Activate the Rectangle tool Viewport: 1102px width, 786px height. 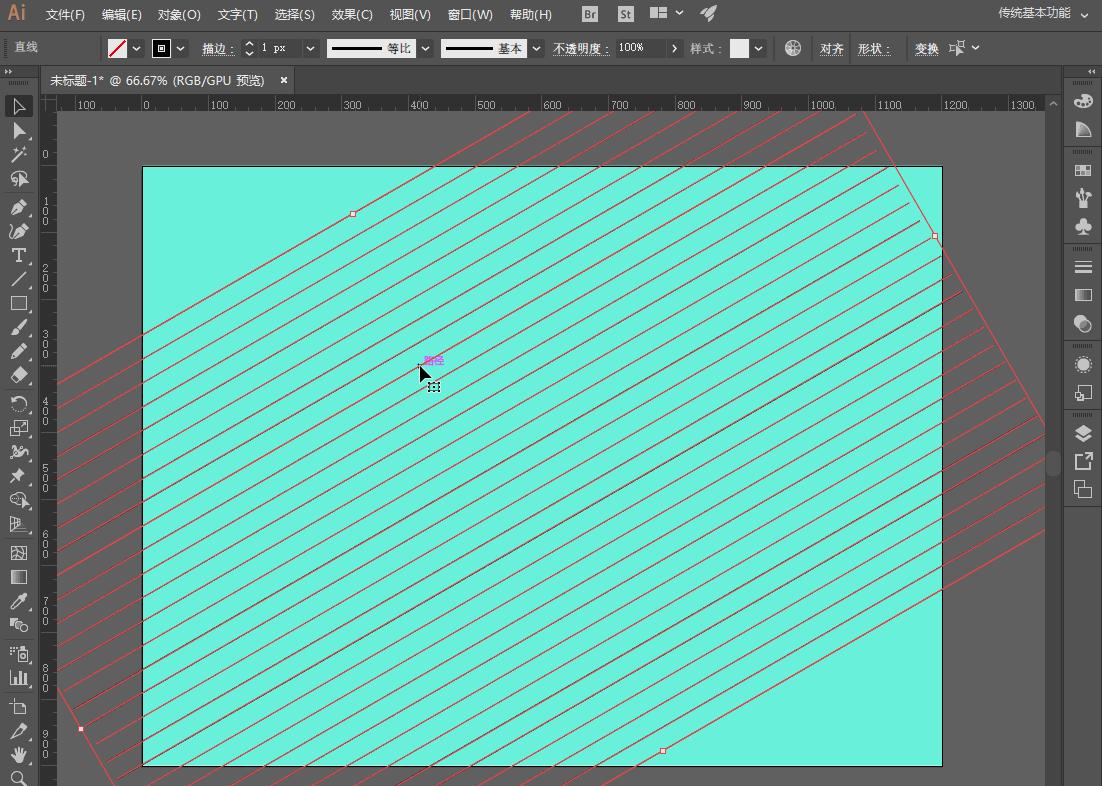[18, 304]
